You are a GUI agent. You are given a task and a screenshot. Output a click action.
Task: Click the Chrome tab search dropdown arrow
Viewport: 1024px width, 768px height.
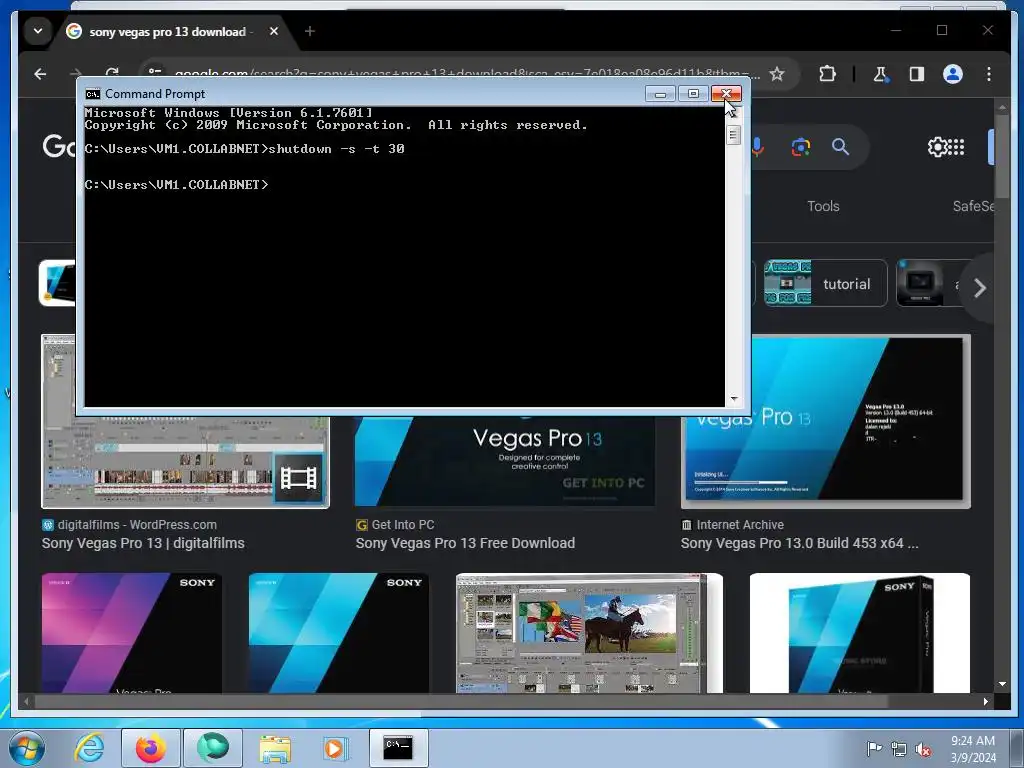[x=38, y=31]
